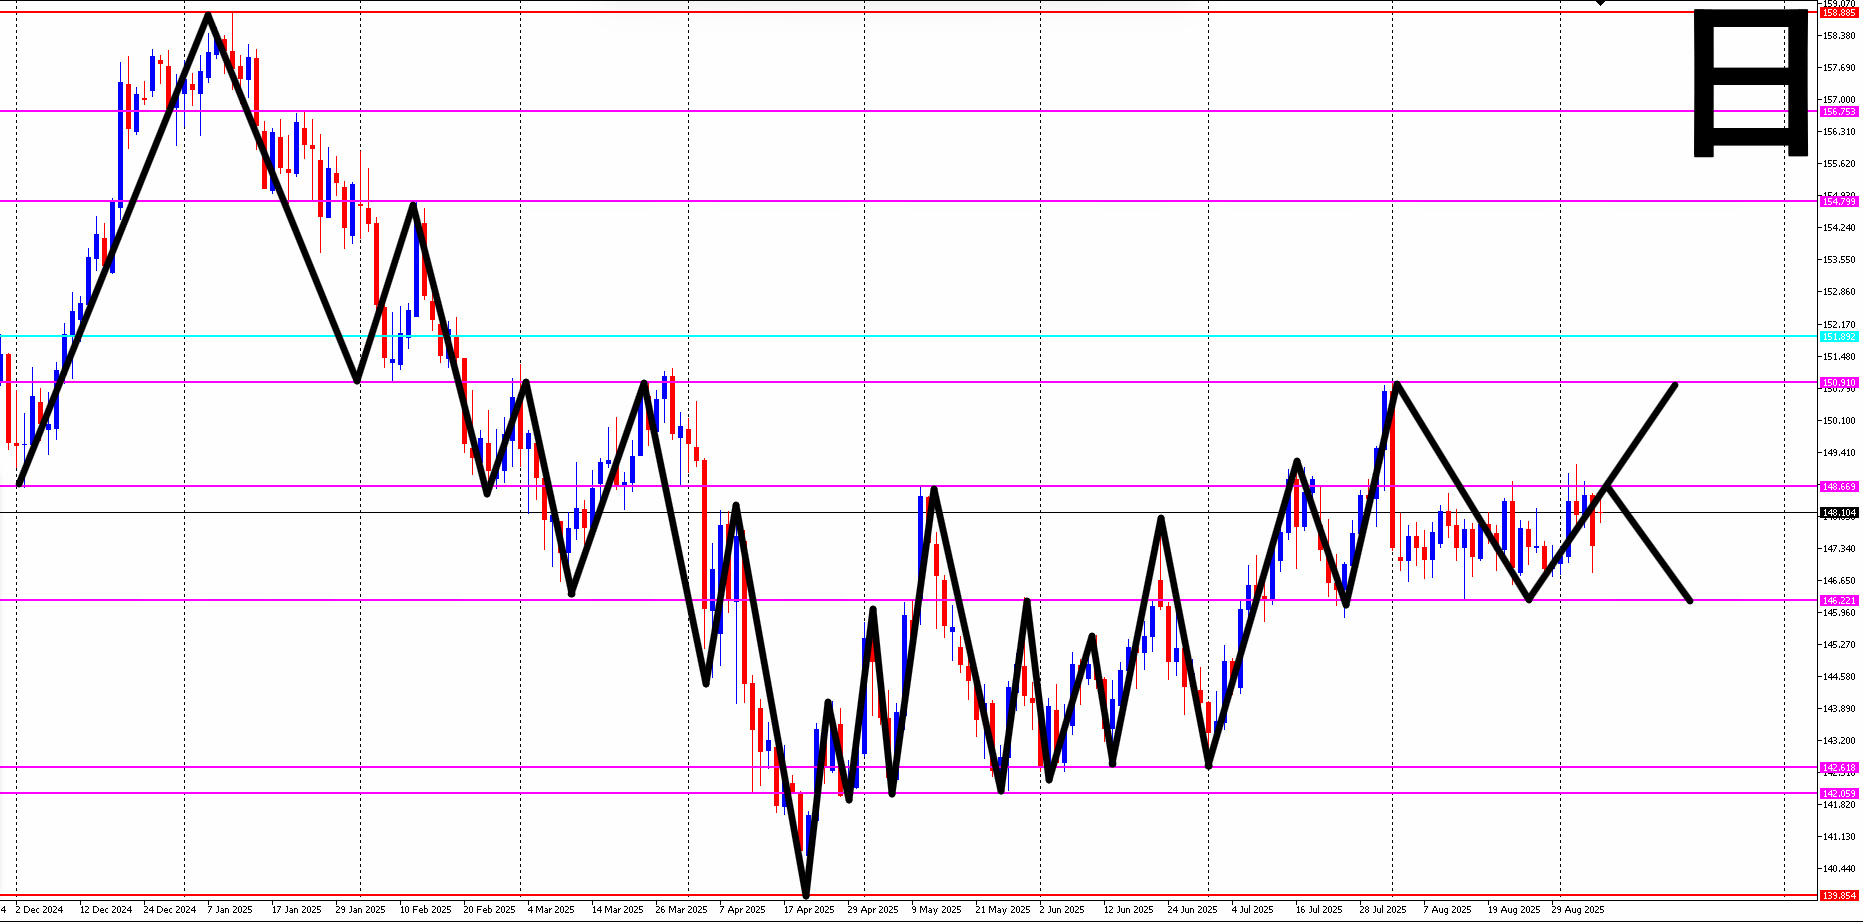Viewport: 1863px width, 922px height.
Task: Click 147.340 on the price axis
Action: (1840, 549)
